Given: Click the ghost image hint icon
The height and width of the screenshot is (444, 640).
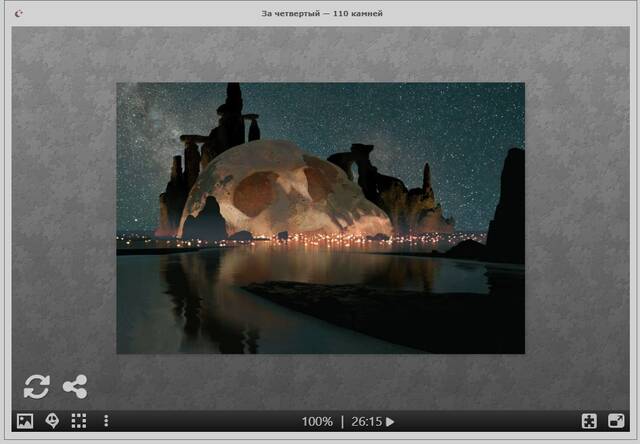Looking at the screenshot, I should coord(52,422).
